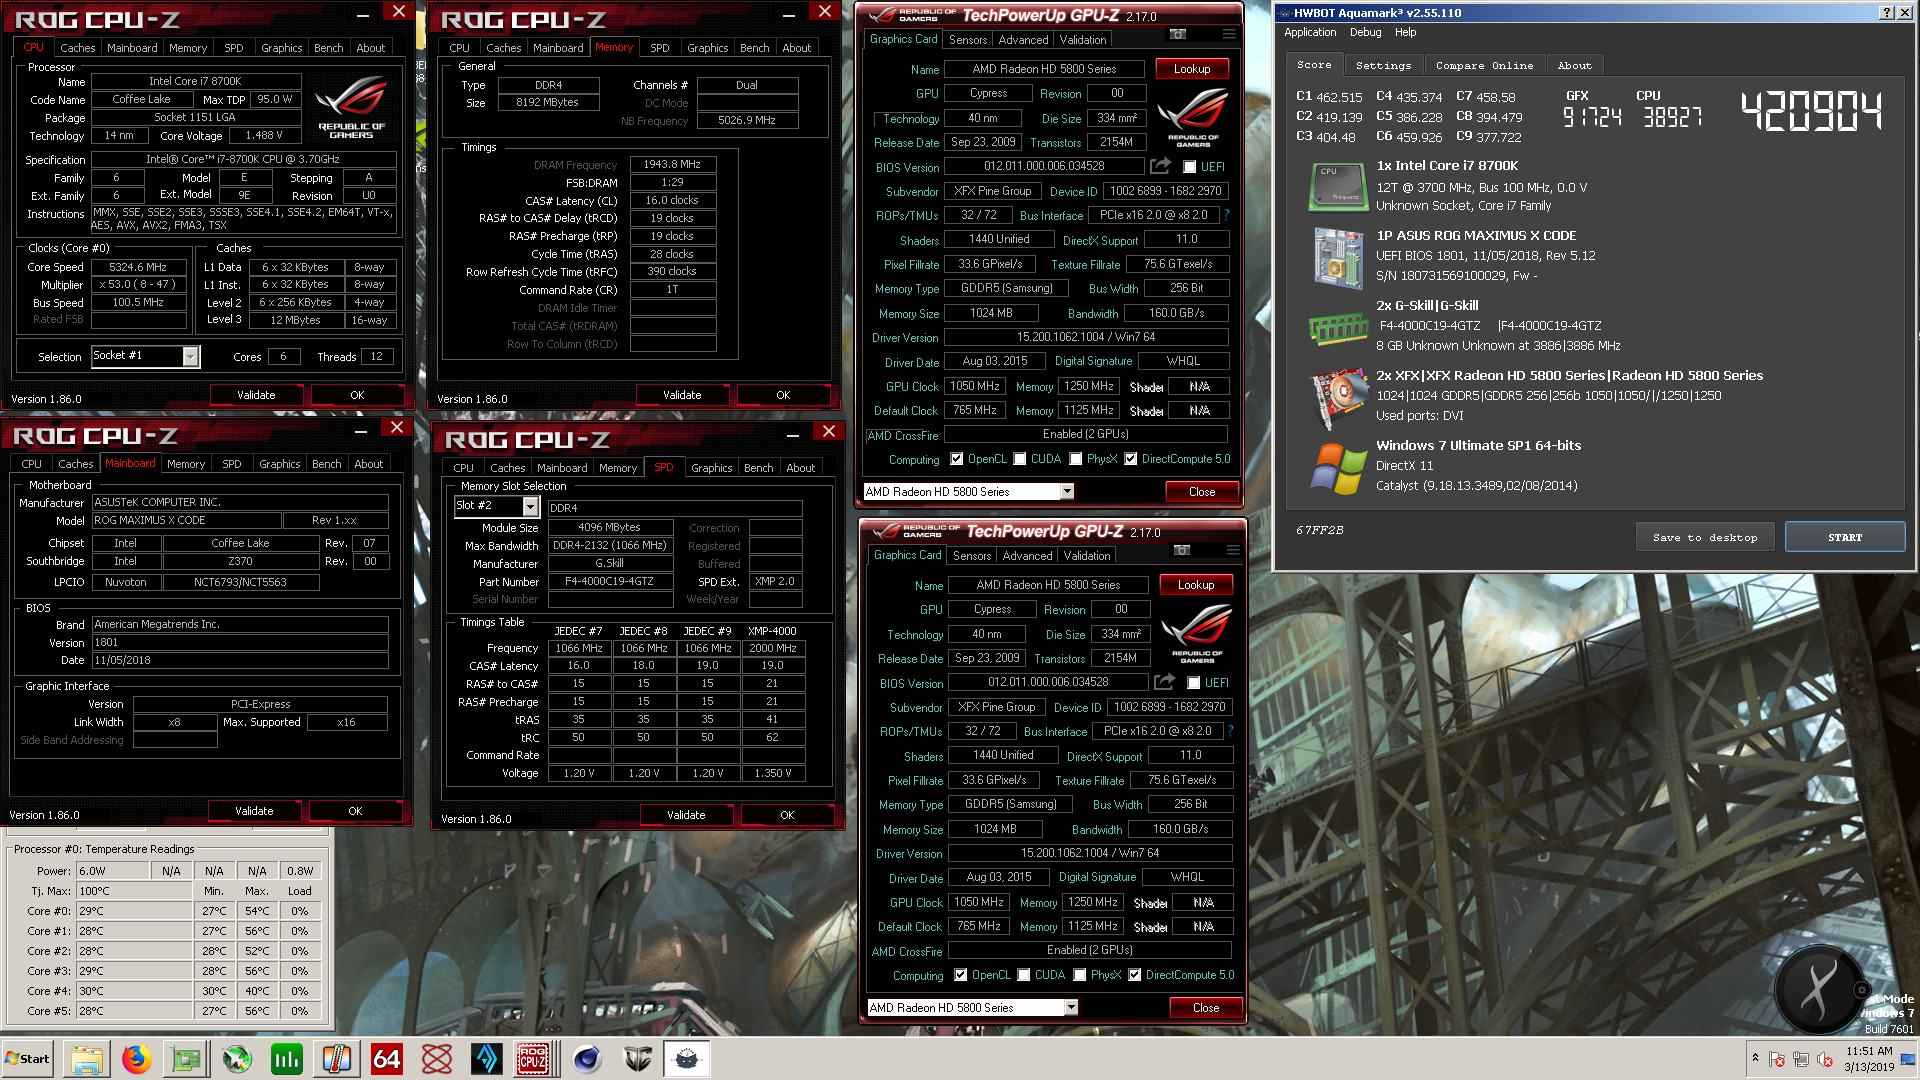Open About tab in the Mainboard CPU-Z window
1920x1080 pixels.
pos(368,463)
